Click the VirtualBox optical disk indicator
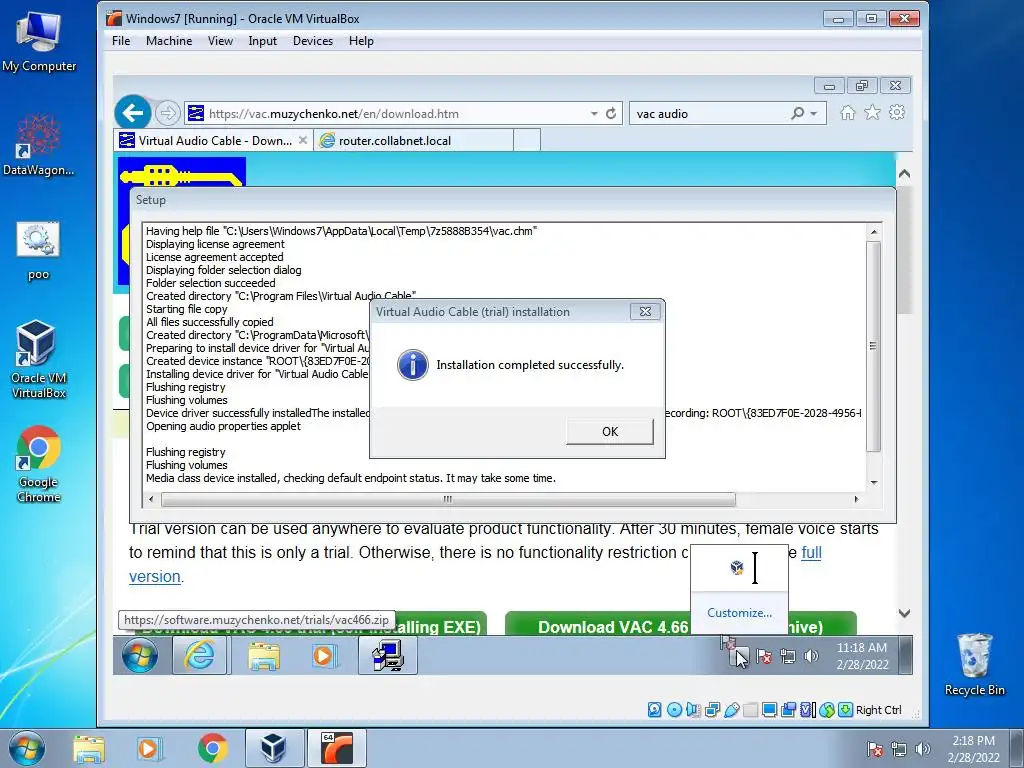This screenshot has width=1024, height=768. click(674, 710)
